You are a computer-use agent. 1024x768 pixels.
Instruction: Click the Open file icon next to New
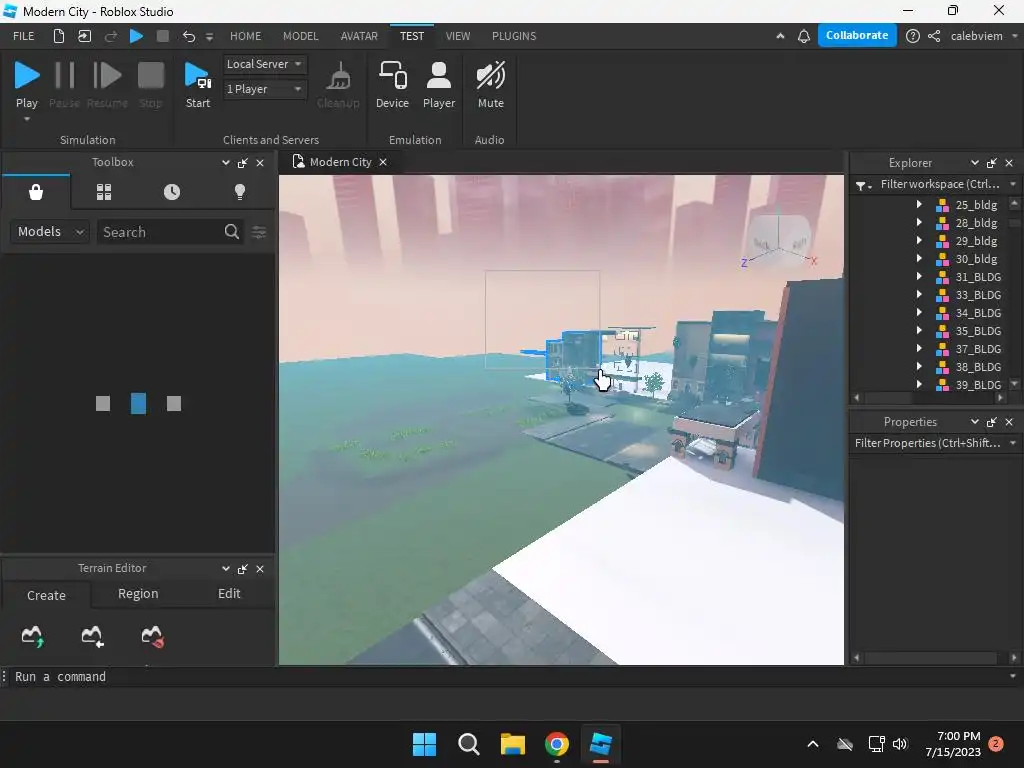(x=84, y=36)
